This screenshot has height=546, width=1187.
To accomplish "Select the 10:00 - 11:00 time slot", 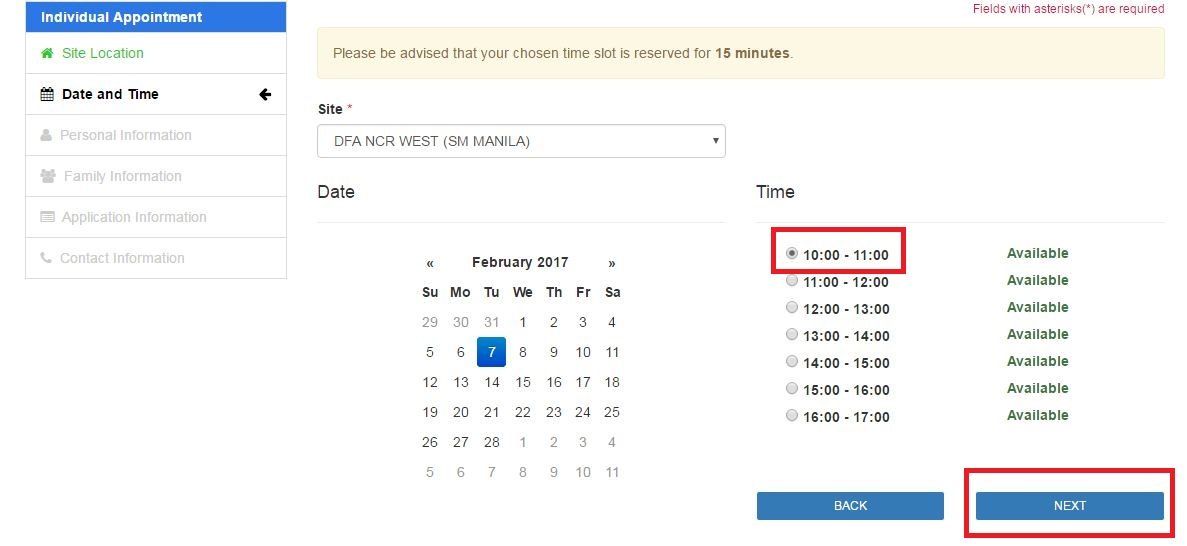I will coord(792,254).
